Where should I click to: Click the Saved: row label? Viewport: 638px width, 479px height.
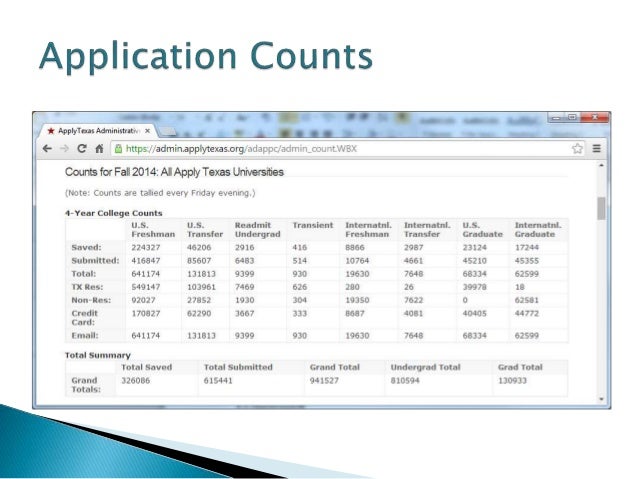[86, 247]
